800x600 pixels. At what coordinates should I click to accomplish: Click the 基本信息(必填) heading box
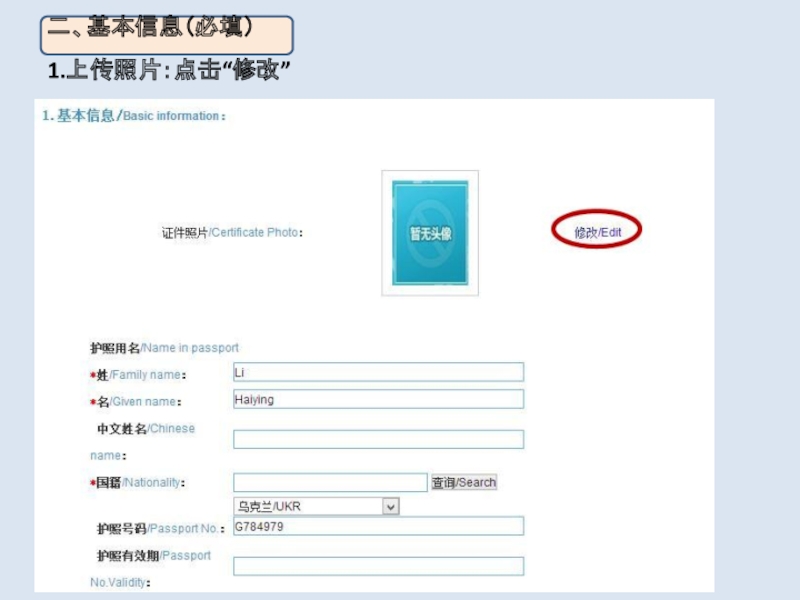pos(167,35)
